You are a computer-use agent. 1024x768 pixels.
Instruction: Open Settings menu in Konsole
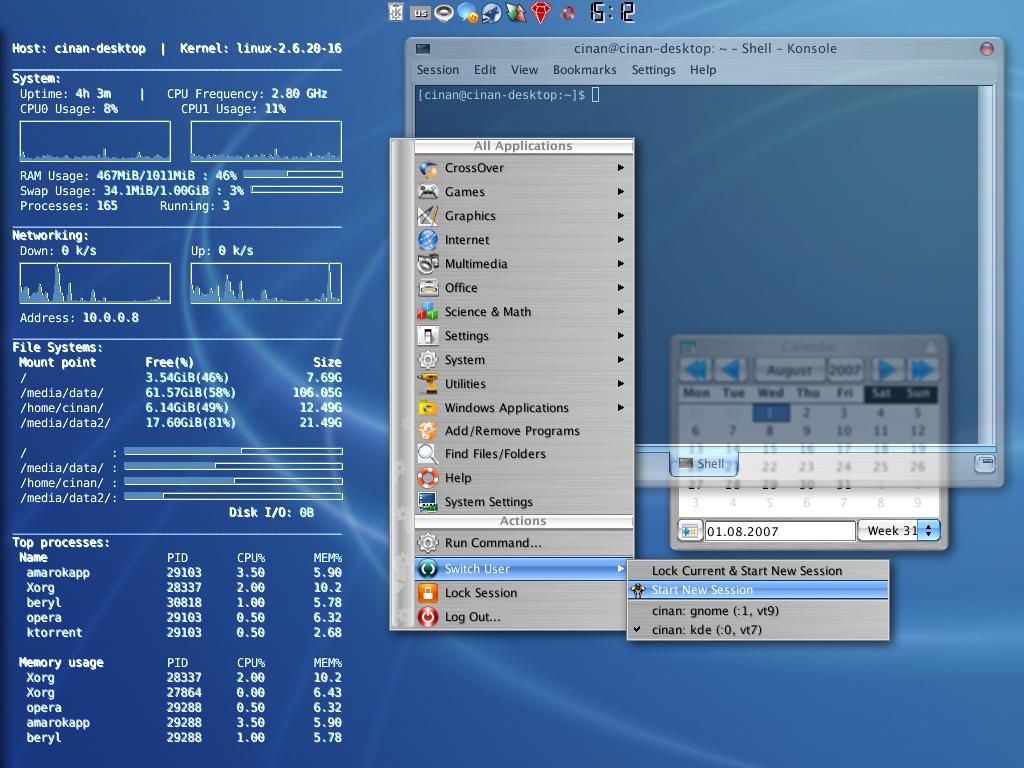pyautogui.click(x=653, y=70)
